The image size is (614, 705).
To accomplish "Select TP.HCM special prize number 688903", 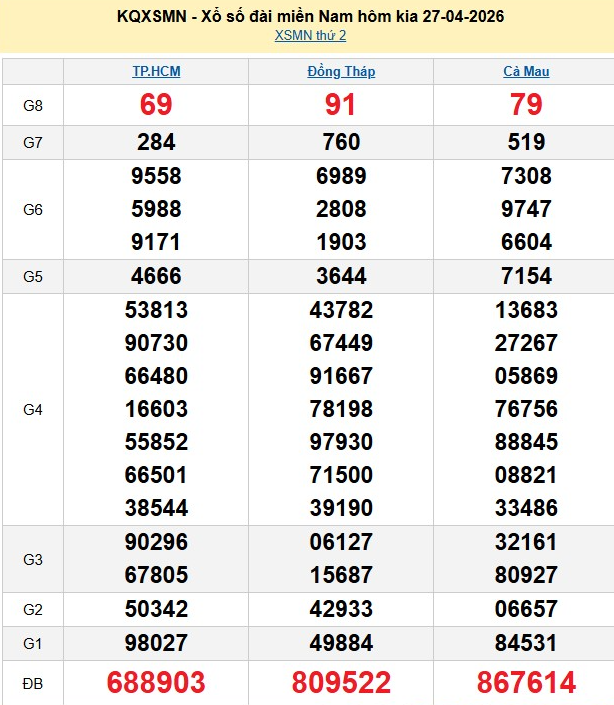I will click(x=156, y=683).
